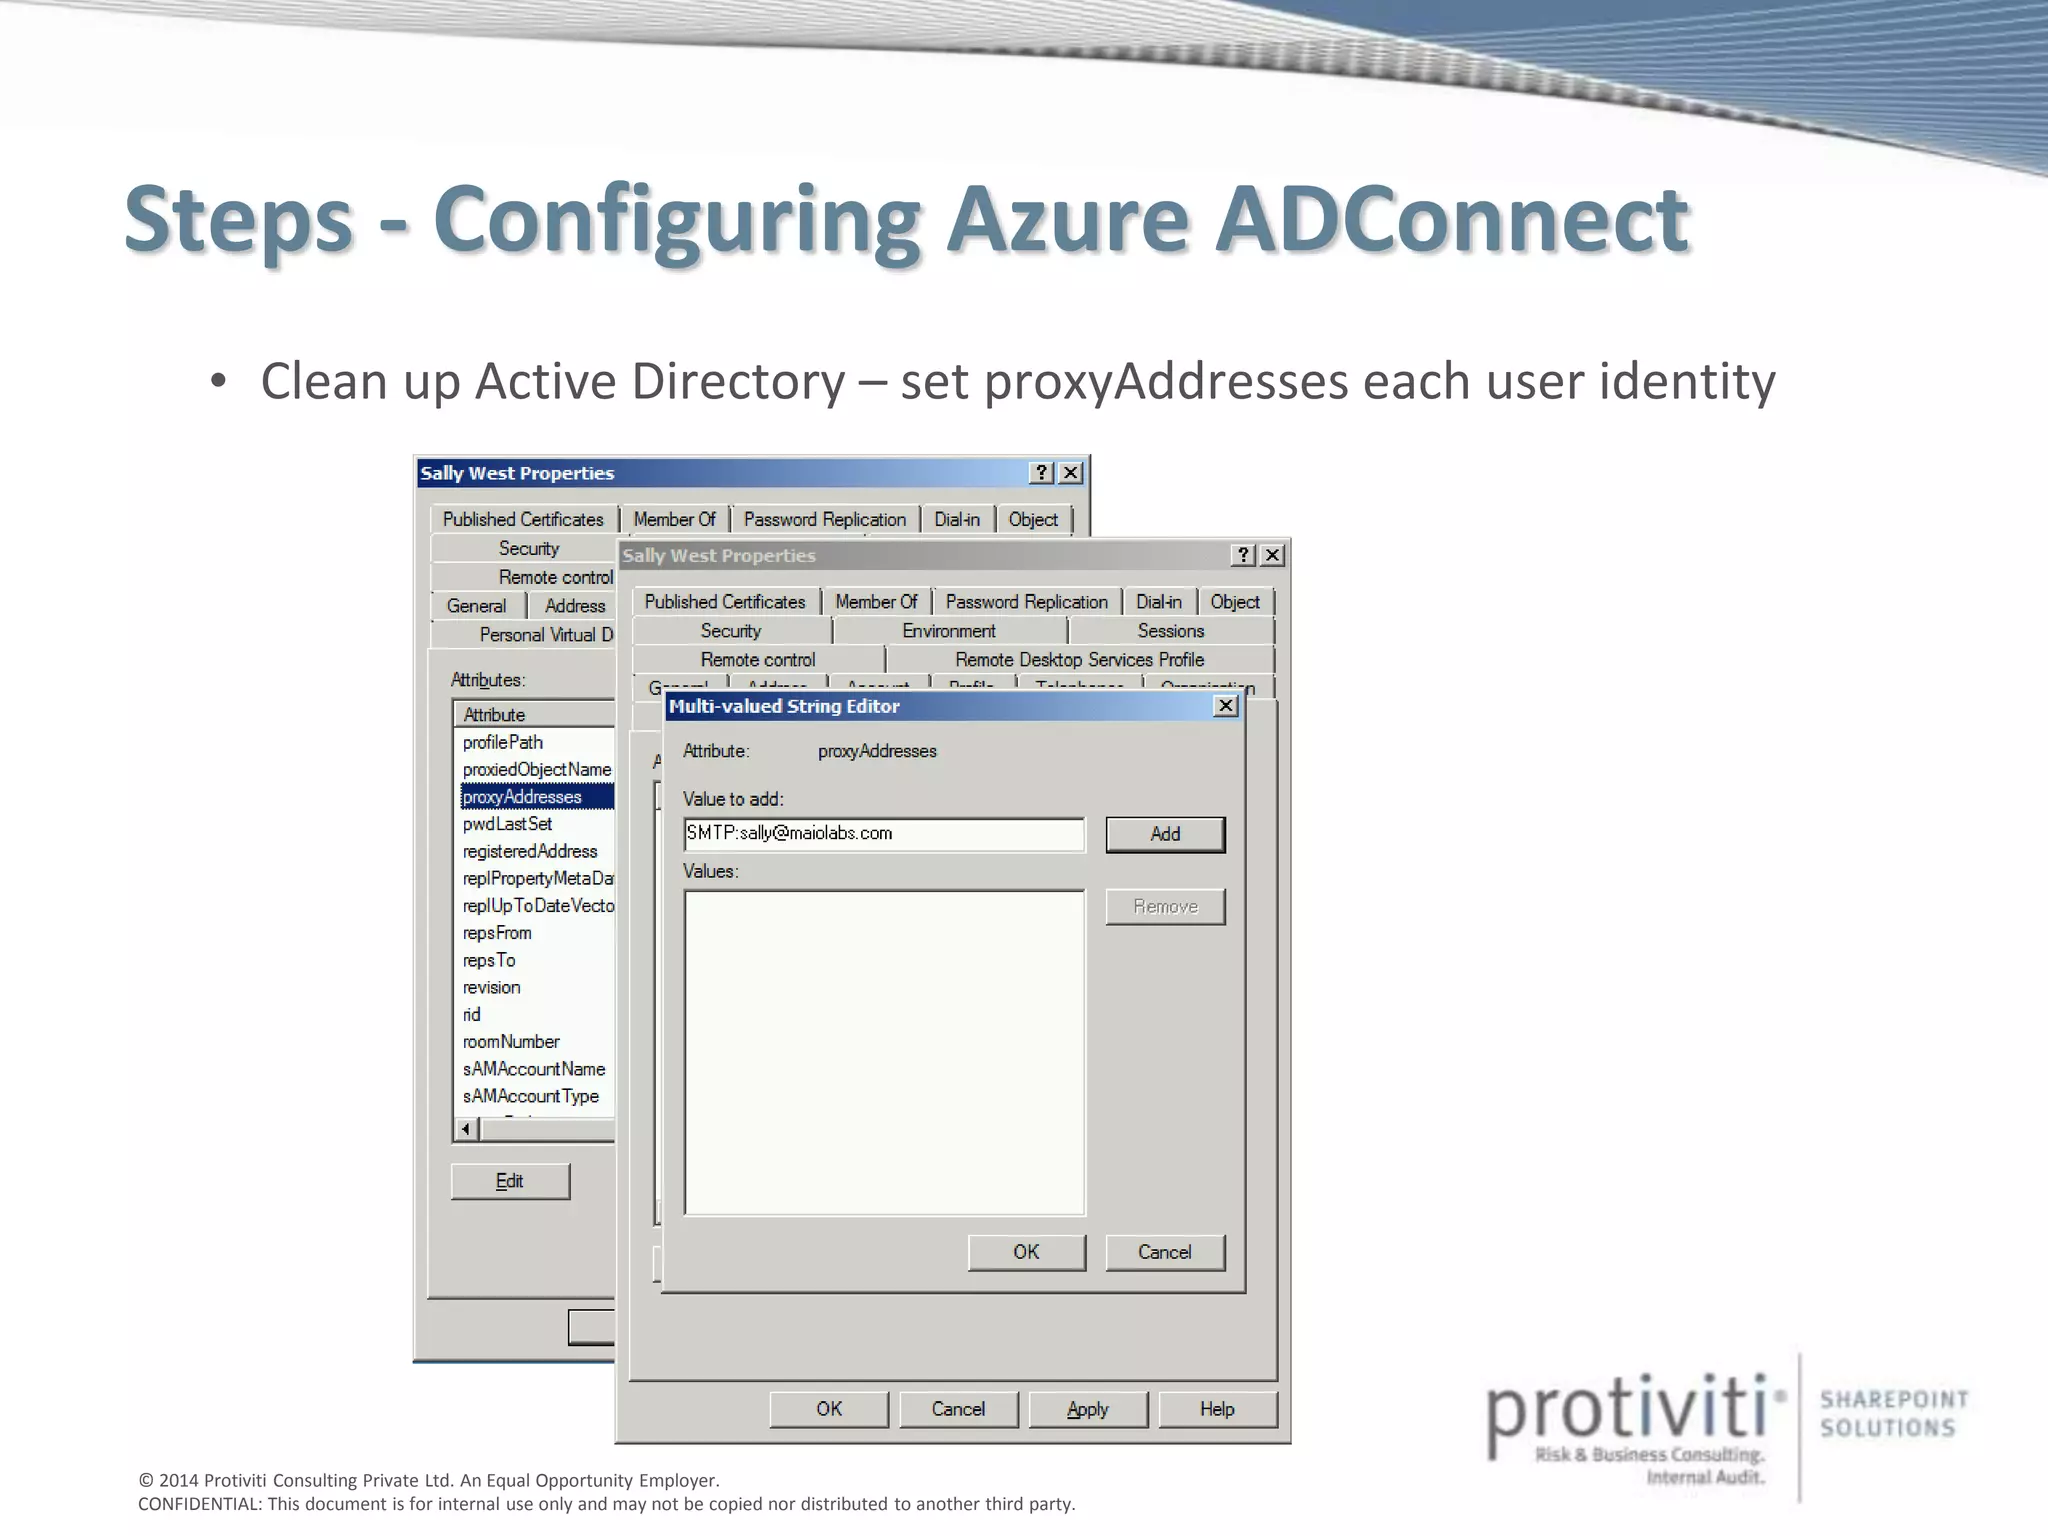Select replPropertyMetaData attribute

tap(537, 879)
